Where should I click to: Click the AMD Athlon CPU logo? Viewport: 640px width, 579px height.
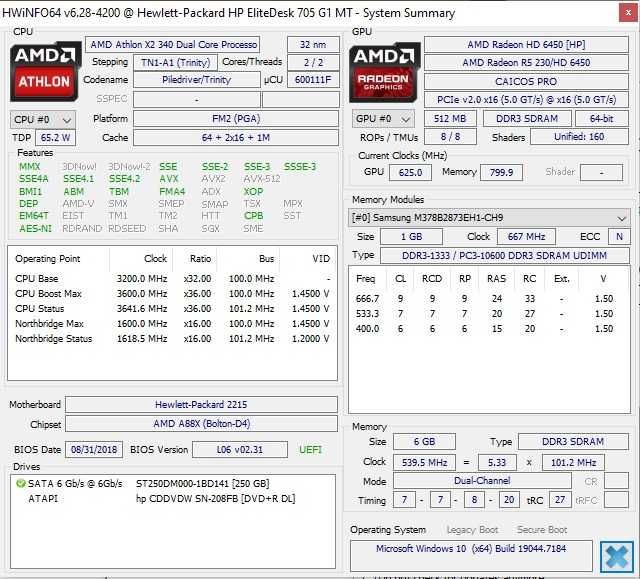tap(44, 71)
